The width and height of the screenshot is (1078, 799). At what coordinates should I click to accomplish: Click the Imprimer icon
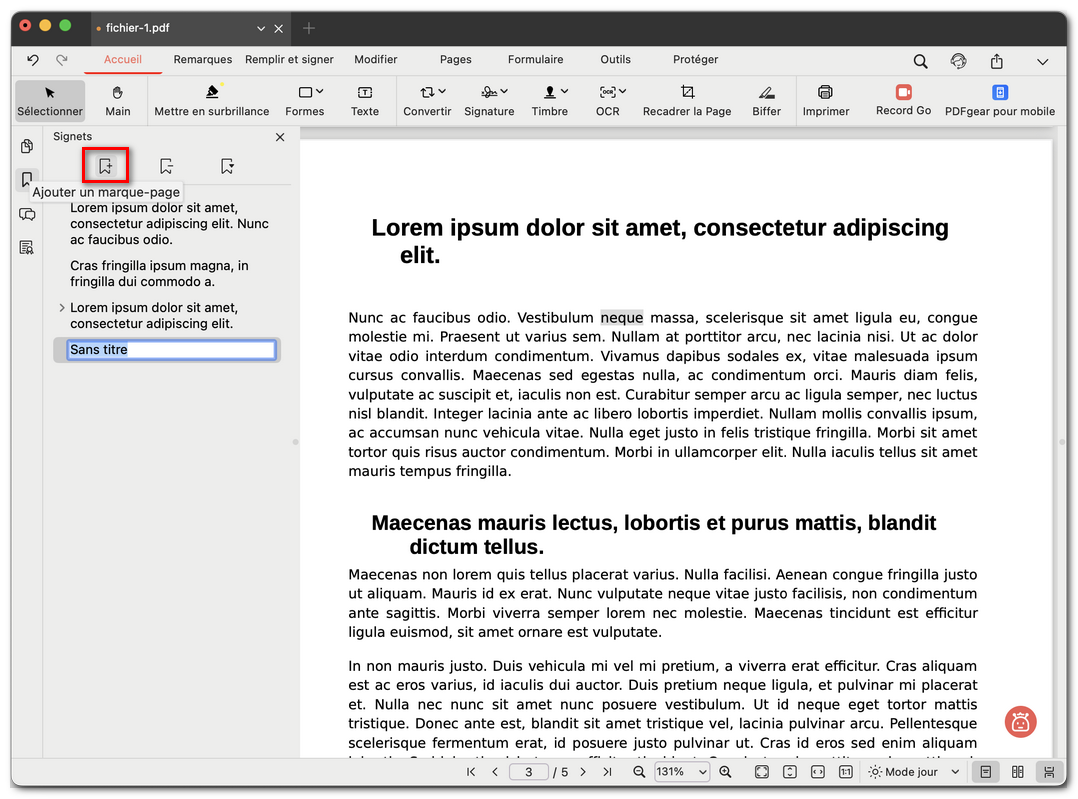pos(826,100)
